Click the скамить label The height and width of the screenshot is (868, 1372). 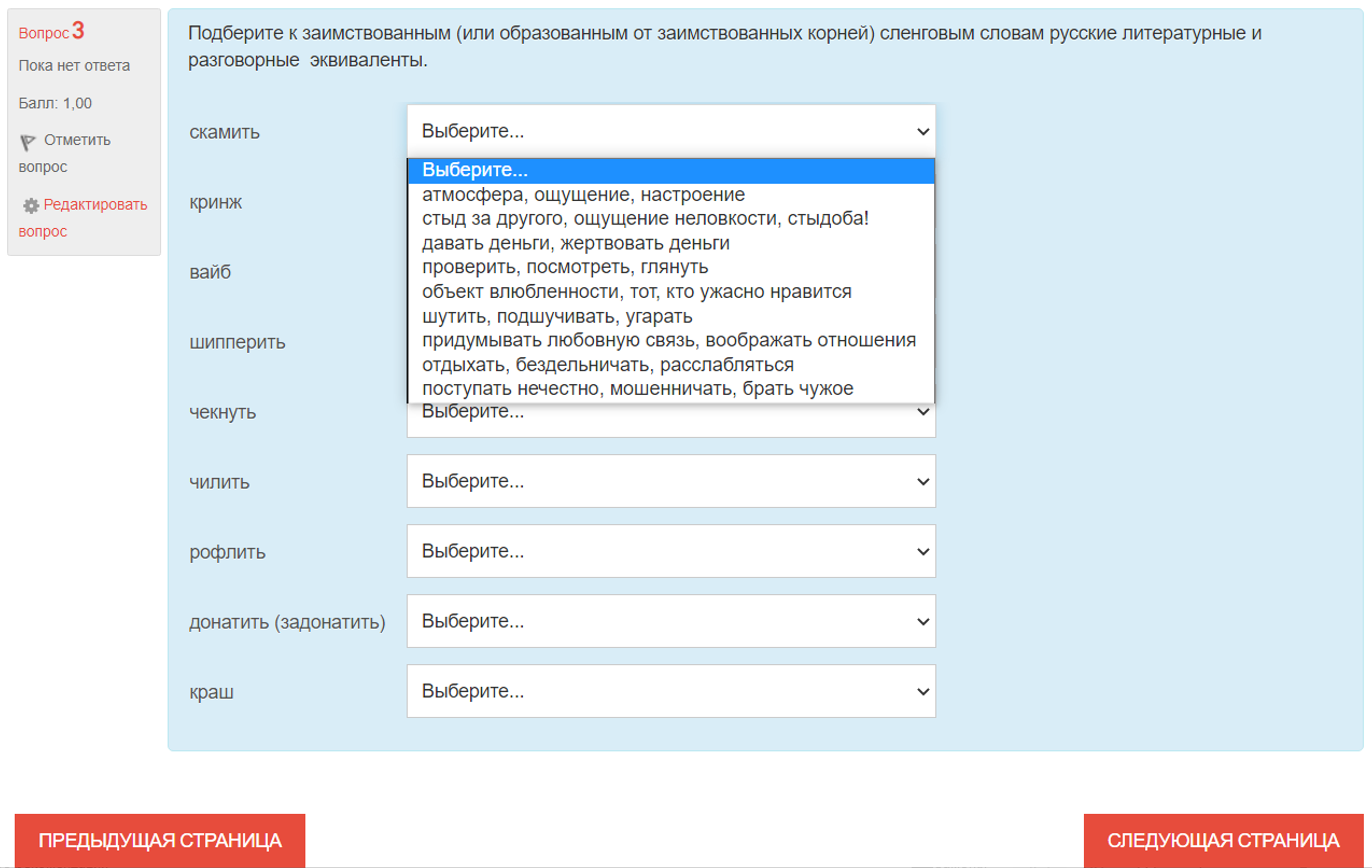click(224, 132)
